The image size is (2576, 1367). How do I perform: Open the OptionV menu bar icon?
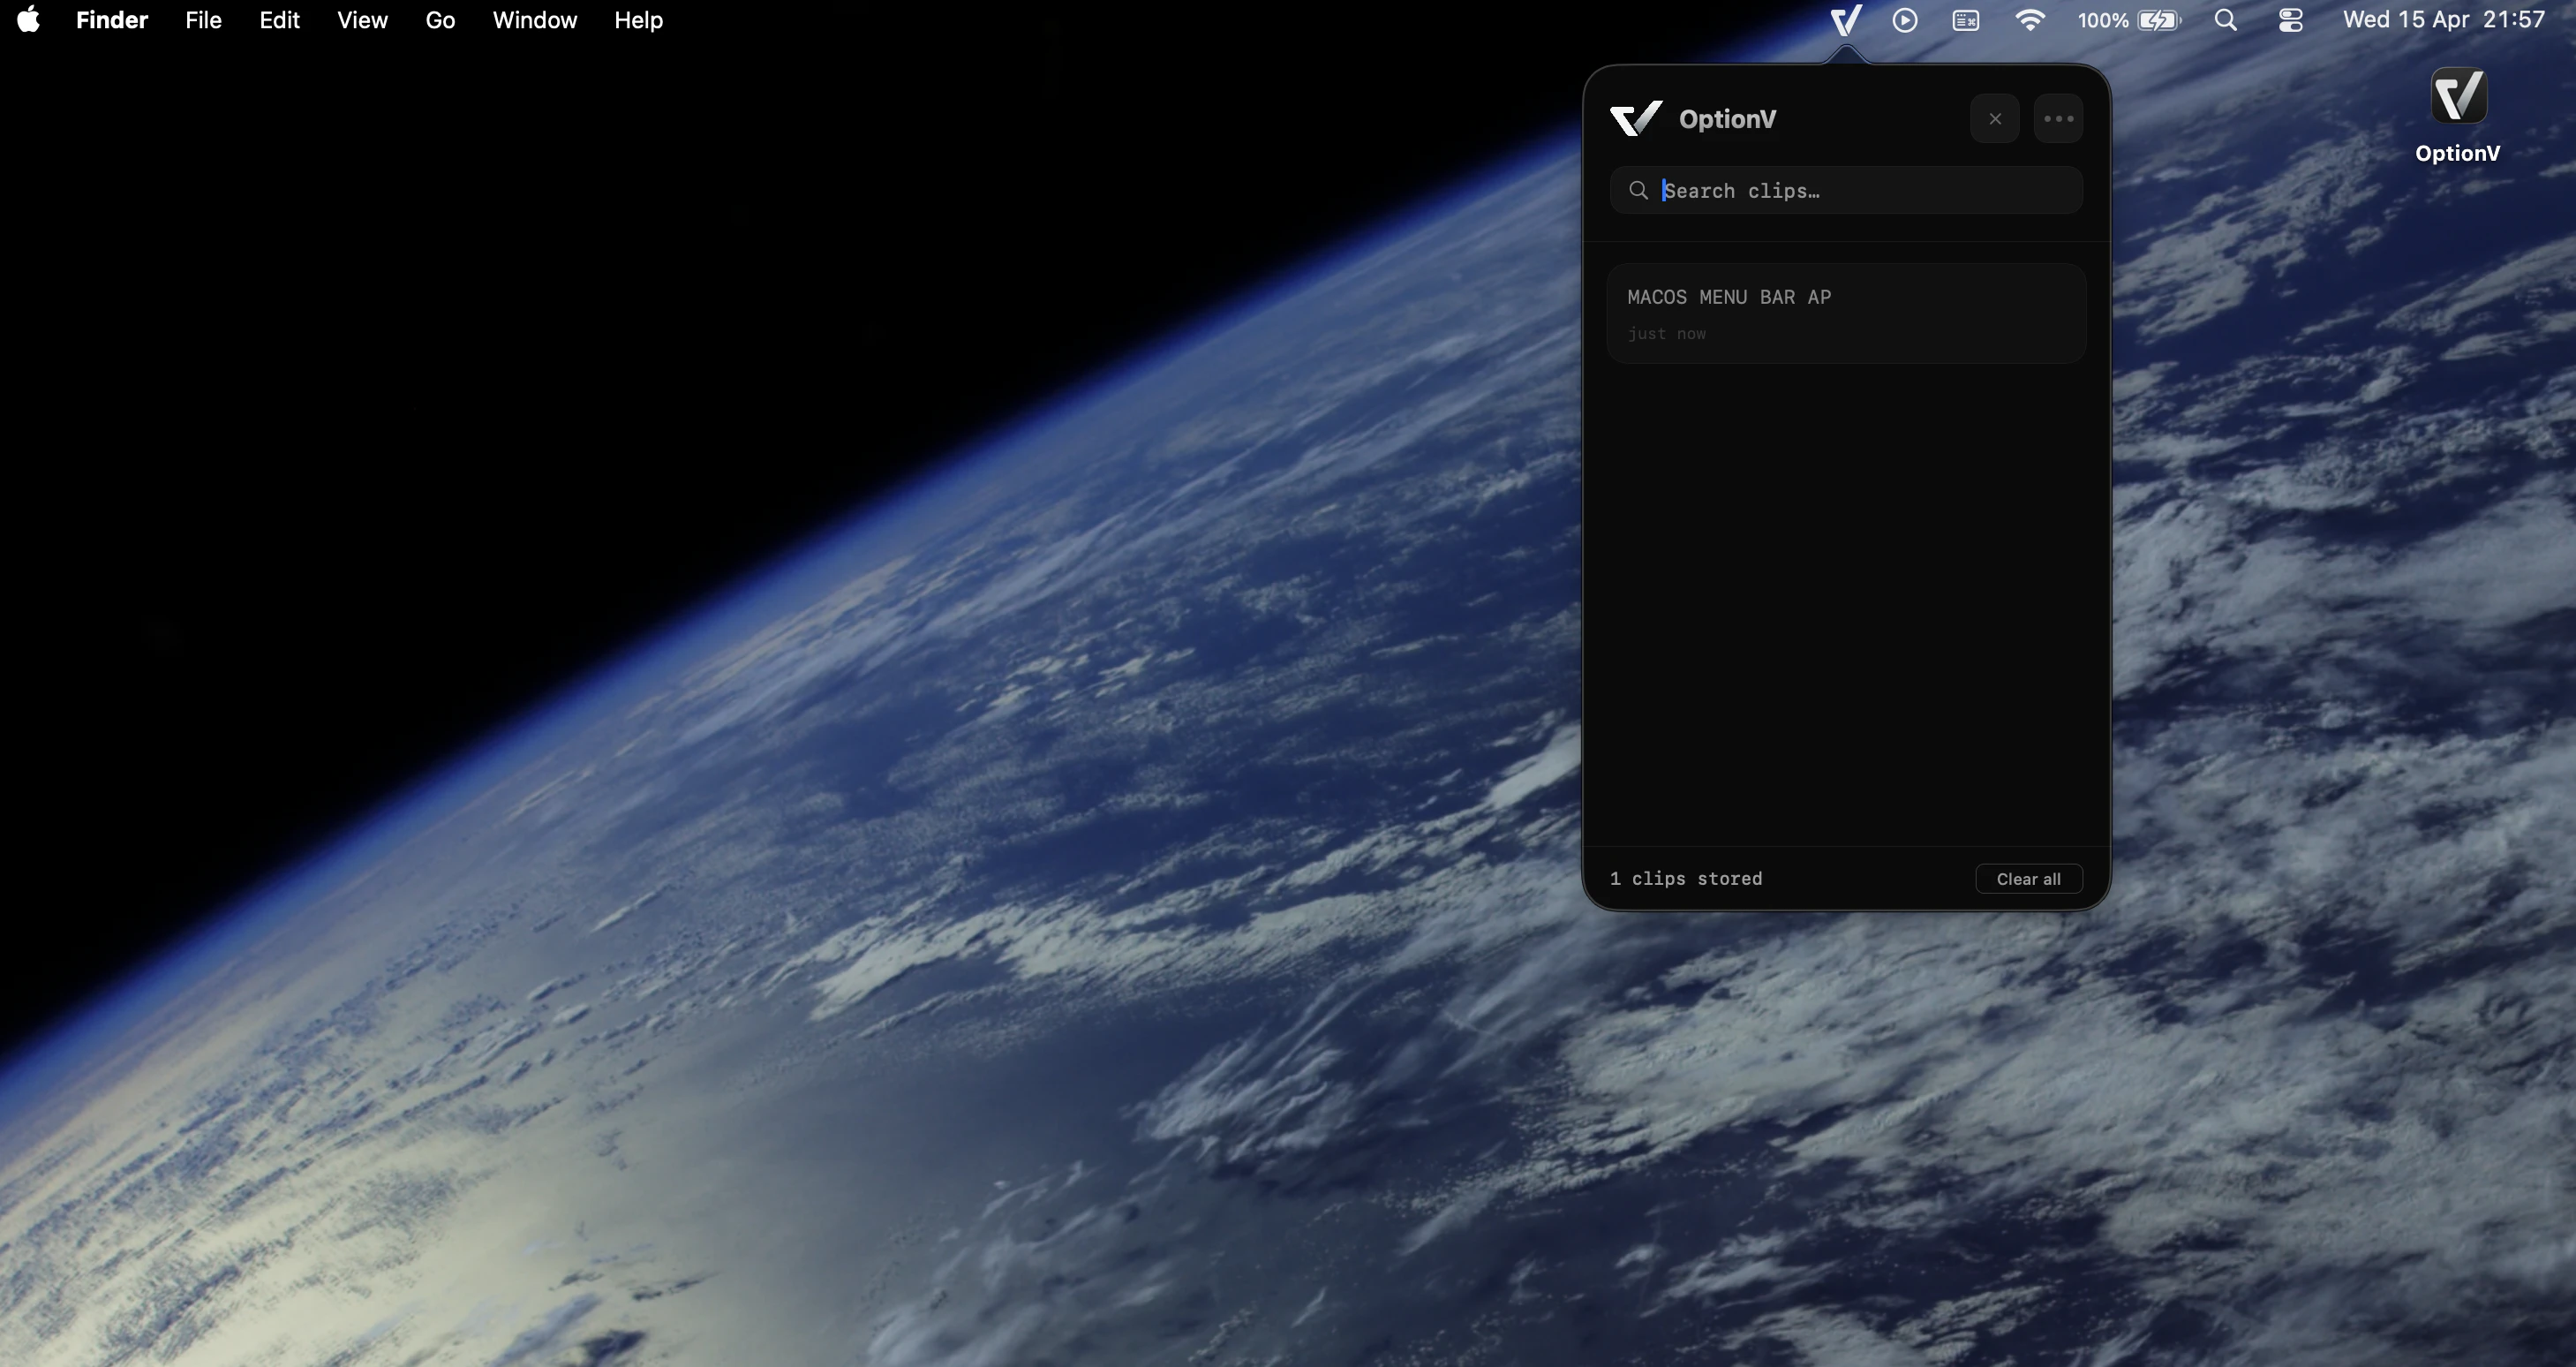pyautogui.click(x=1845, y=19)
